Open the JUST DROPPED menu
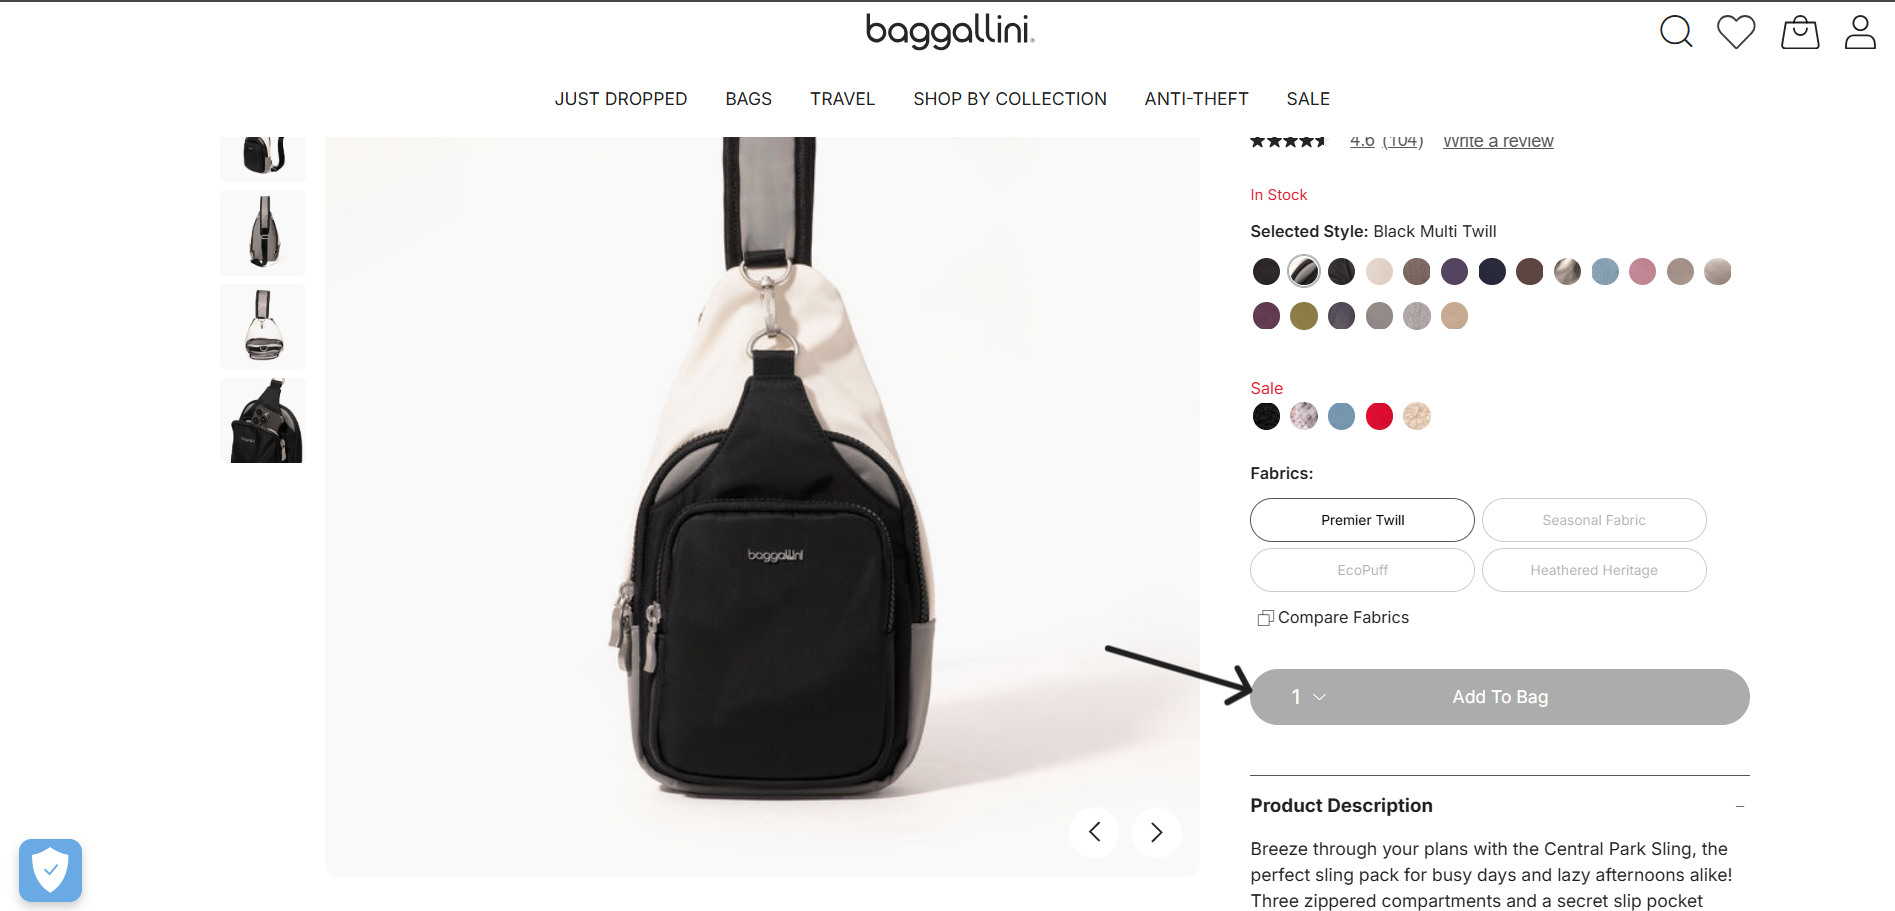This screenshot has height=911, width=1895. tap(621, 99)
